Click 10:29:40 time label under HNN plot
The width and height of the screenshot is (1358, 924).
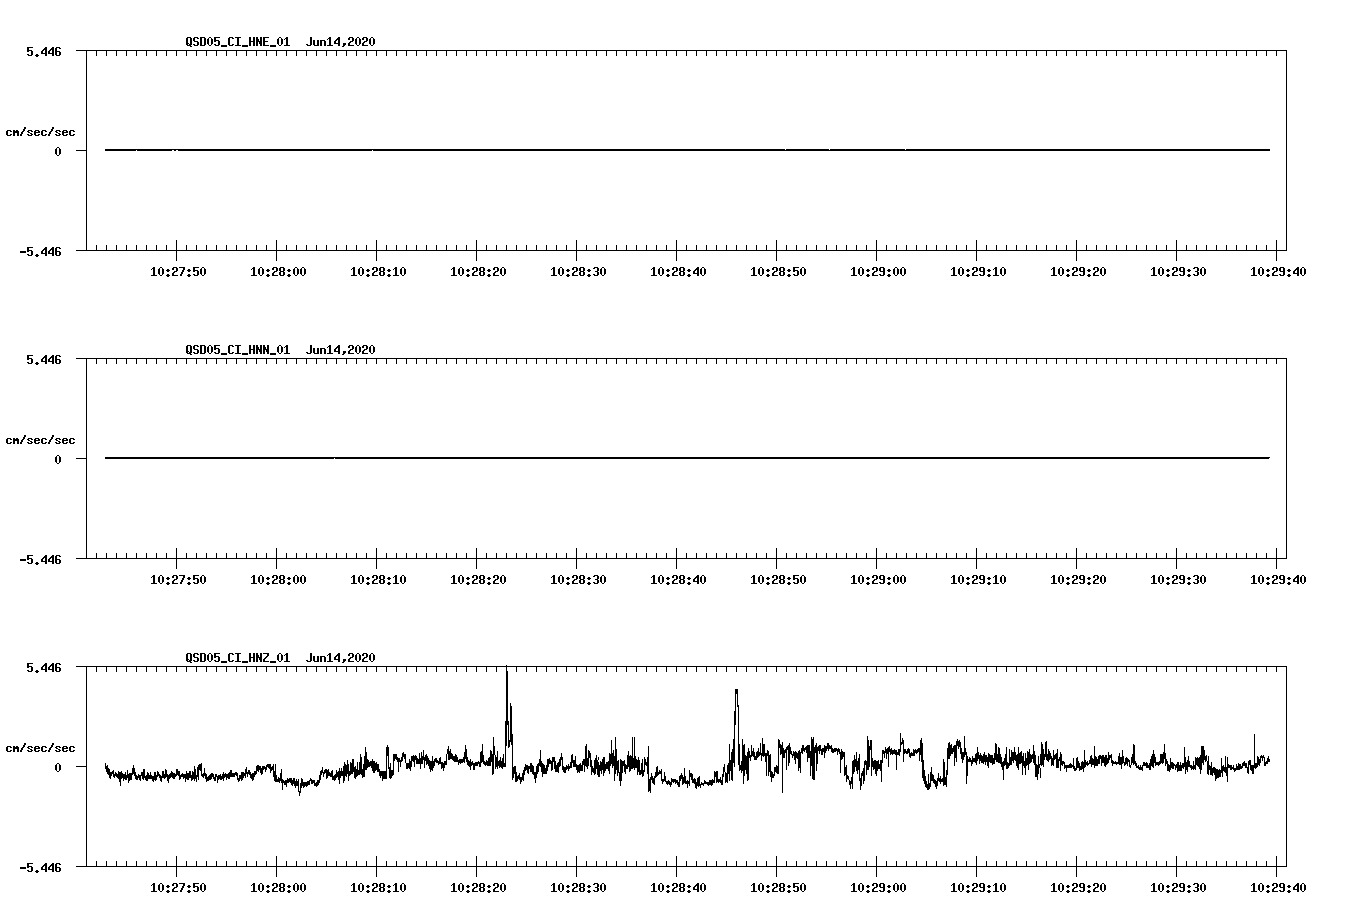1278,579
